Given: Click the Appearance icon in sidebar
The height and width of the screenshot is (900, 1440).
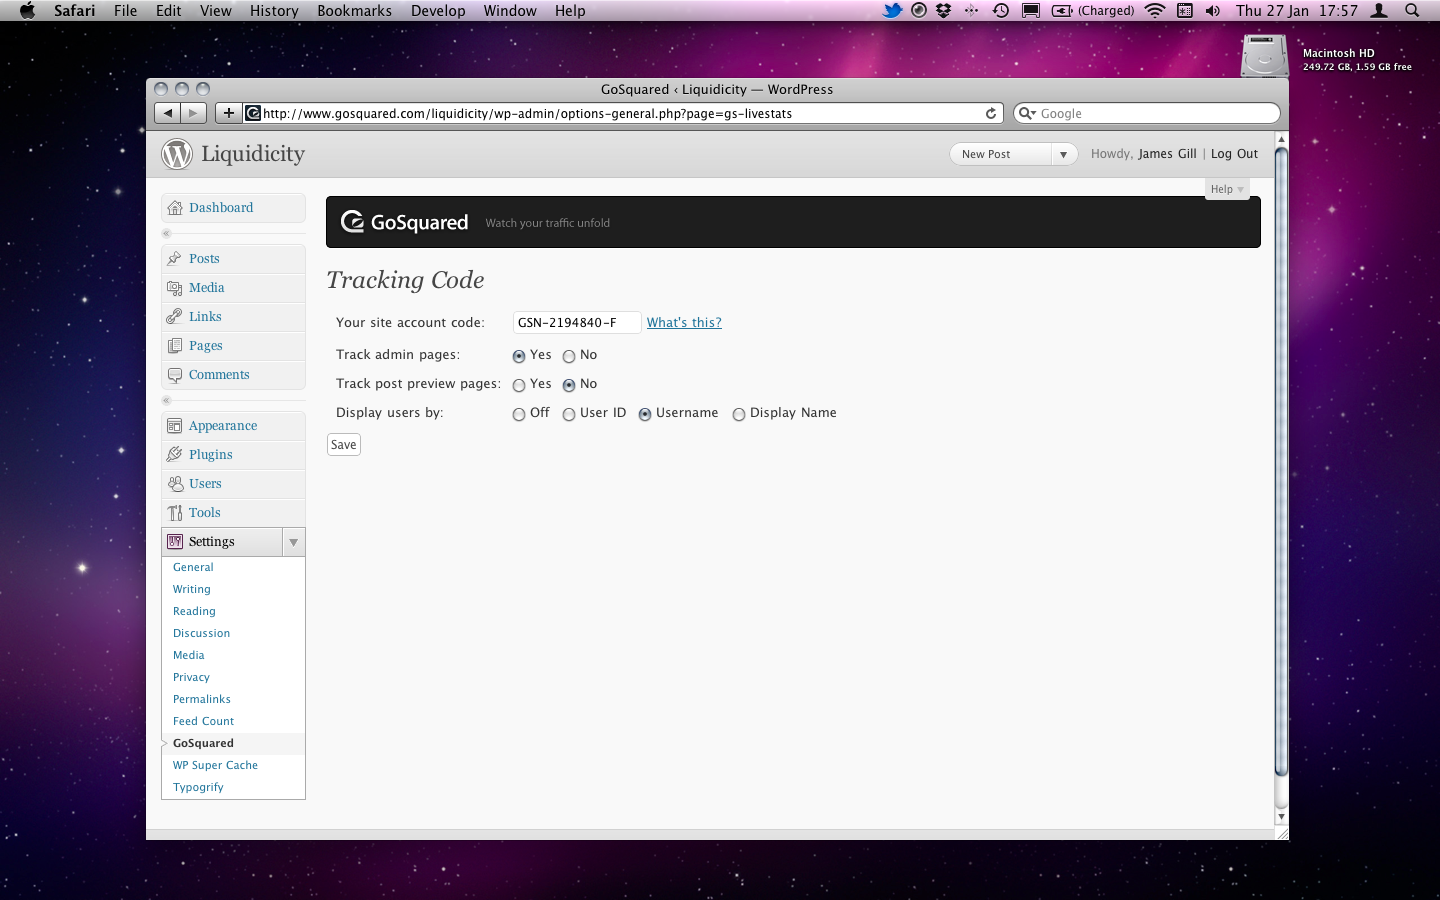Looking at the screenshot, I should click(175, 426).
